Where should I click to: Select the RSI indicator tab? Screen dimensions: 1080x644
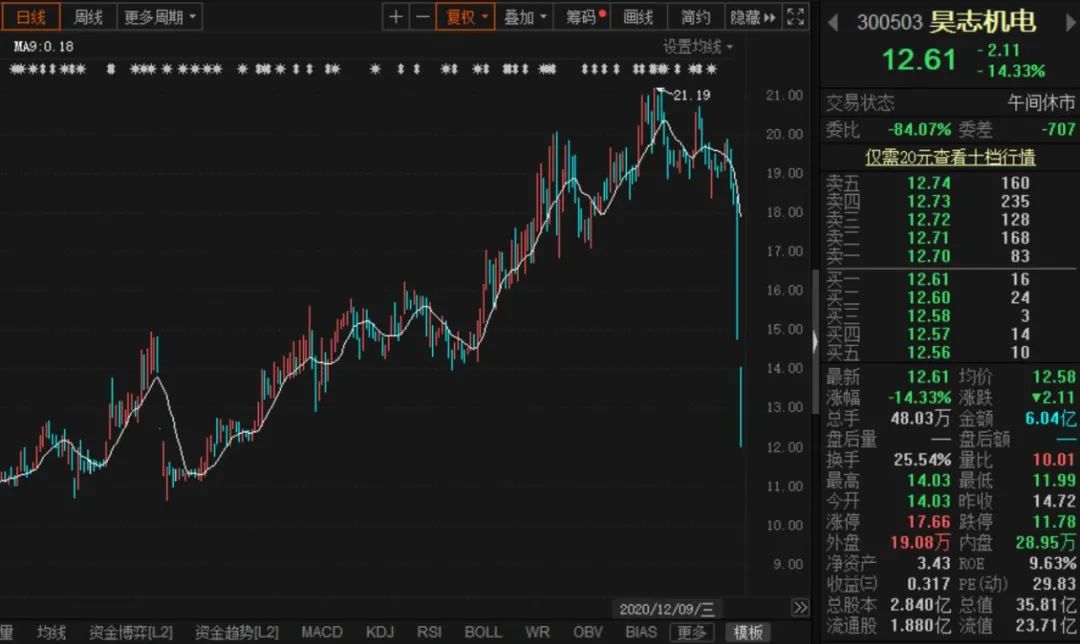point(429,632)
